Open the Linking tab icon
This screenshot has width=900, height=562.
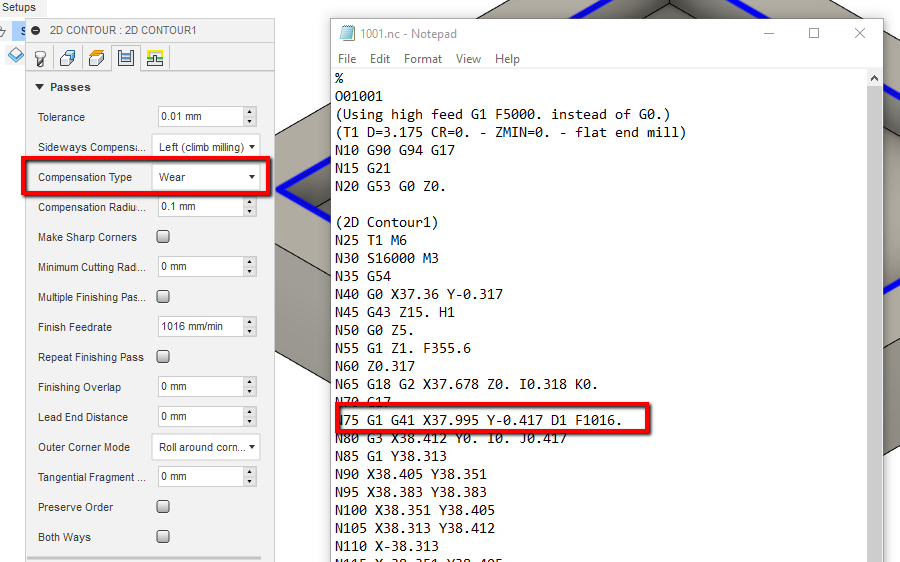[154, 58]
